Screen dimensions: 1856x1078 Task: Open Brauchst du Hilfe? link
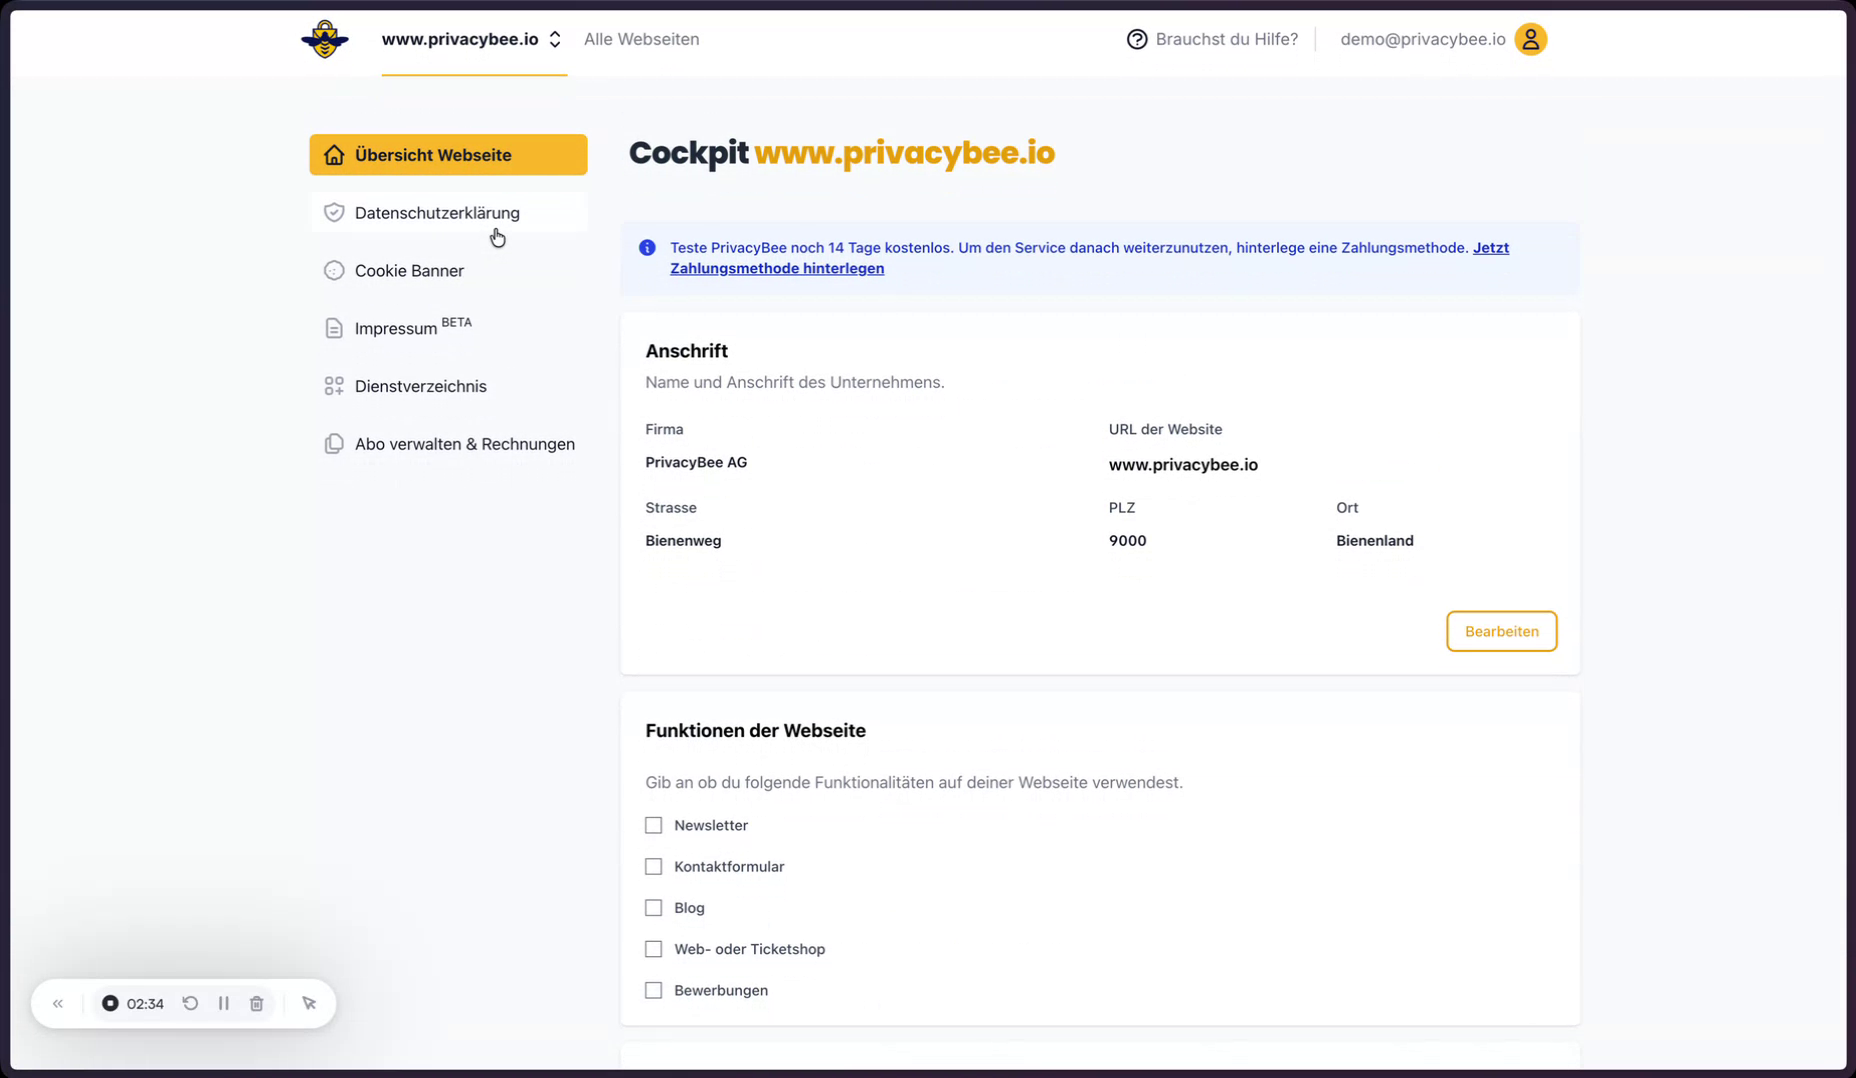pos(1226,39)
